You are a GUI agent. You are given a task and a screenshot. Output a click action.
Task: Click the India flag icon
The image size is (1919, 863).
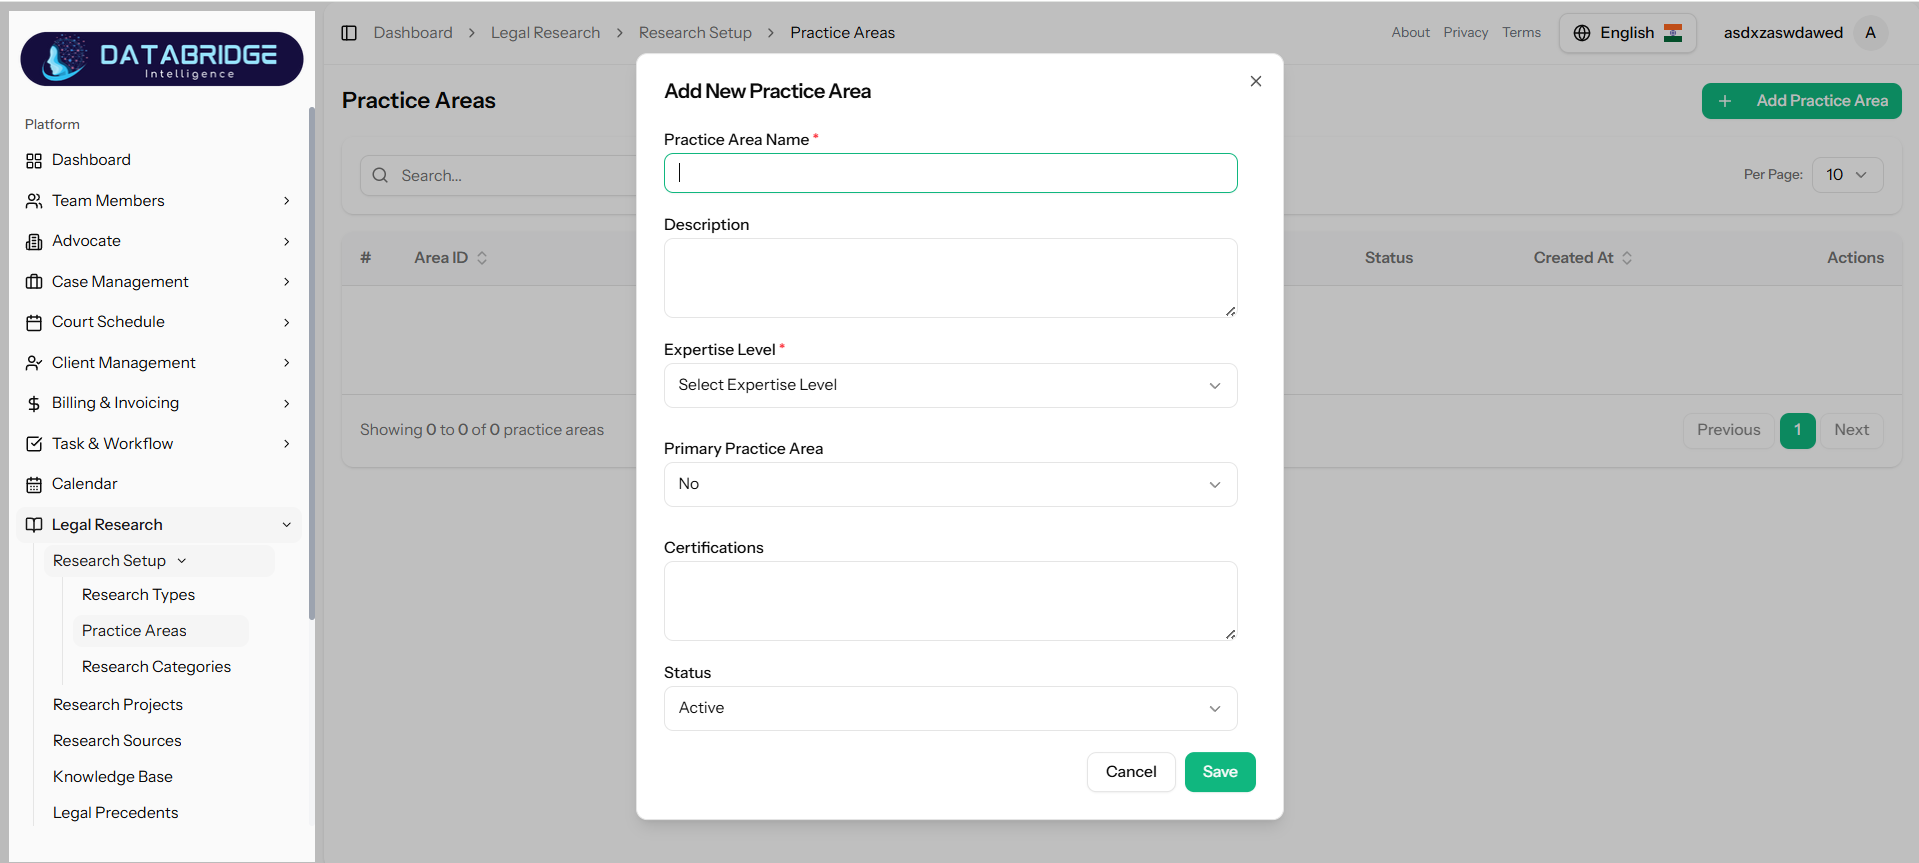point(1673,33)
